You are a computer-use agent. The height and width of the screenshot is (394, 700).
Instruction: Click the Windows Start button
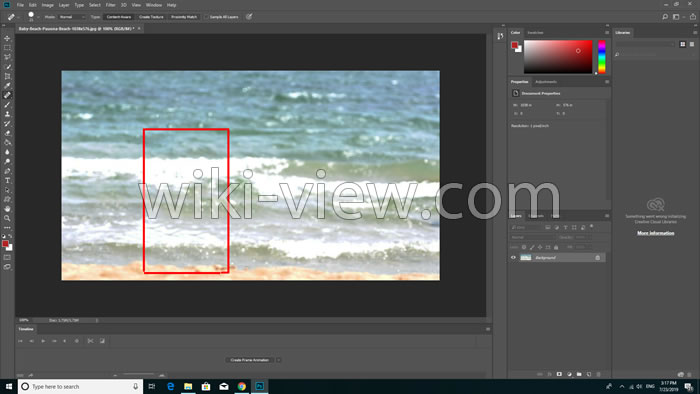click(x=9, y=386)
